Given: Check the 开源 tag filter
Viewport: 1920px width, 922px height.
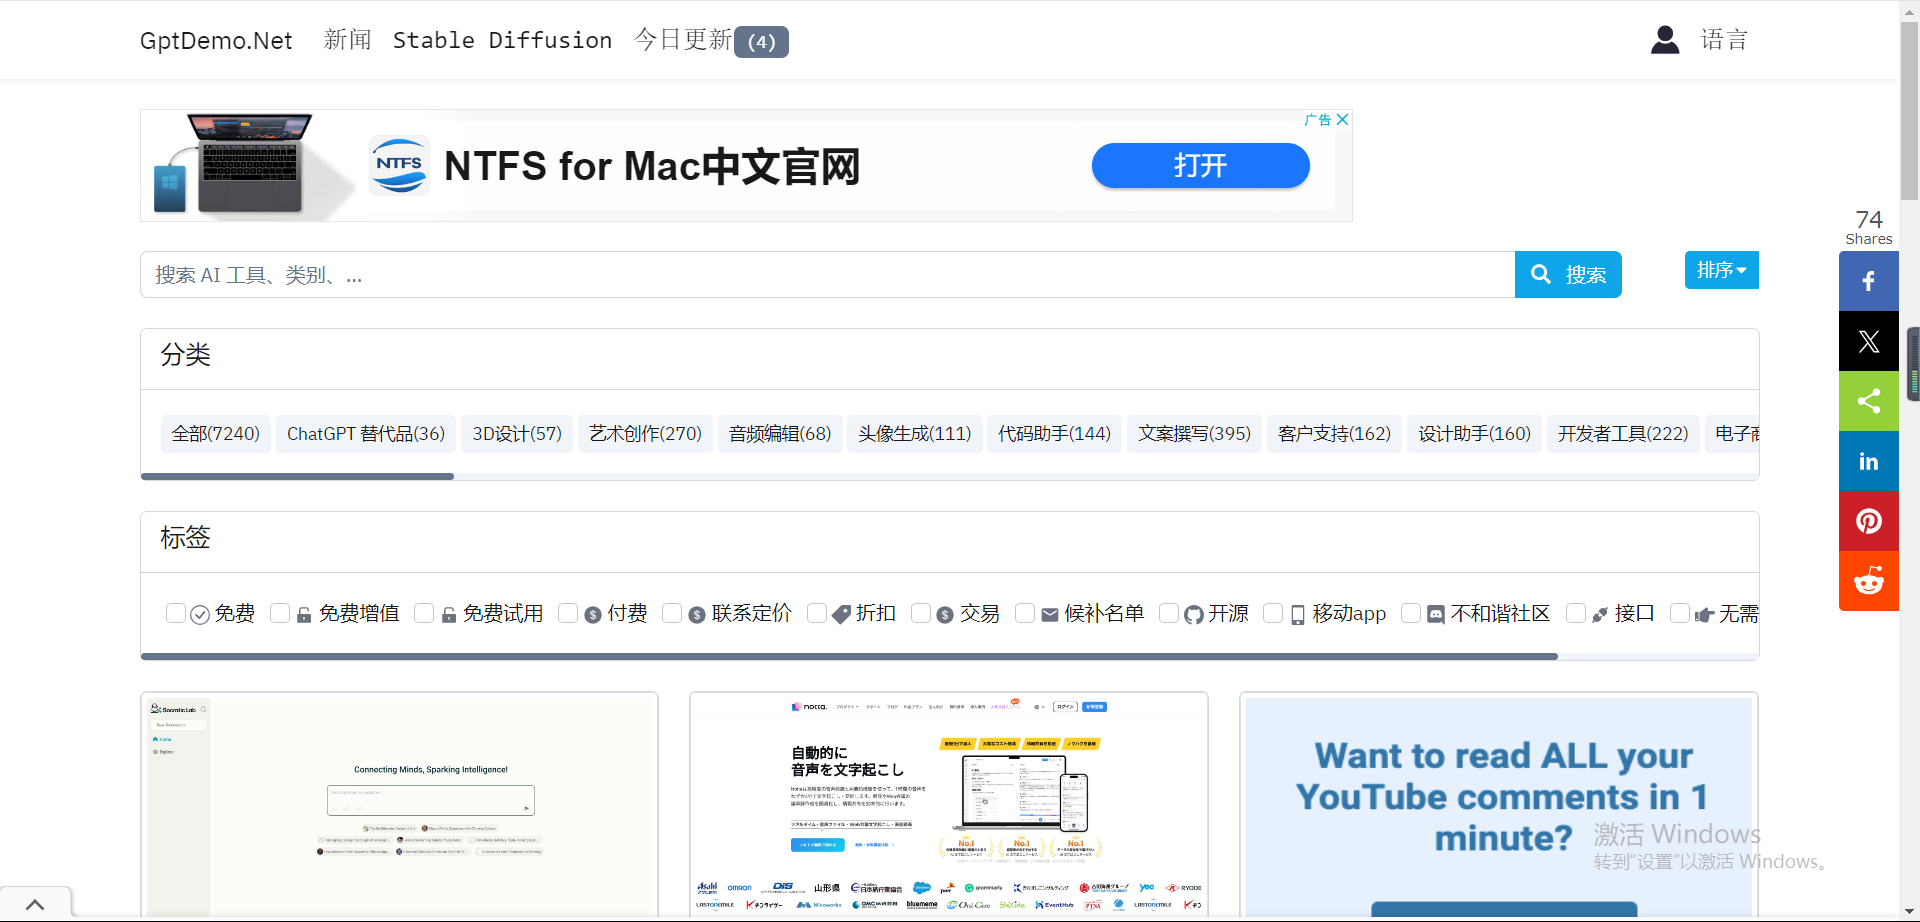Looking at the screenshot, I should 1169,613.
